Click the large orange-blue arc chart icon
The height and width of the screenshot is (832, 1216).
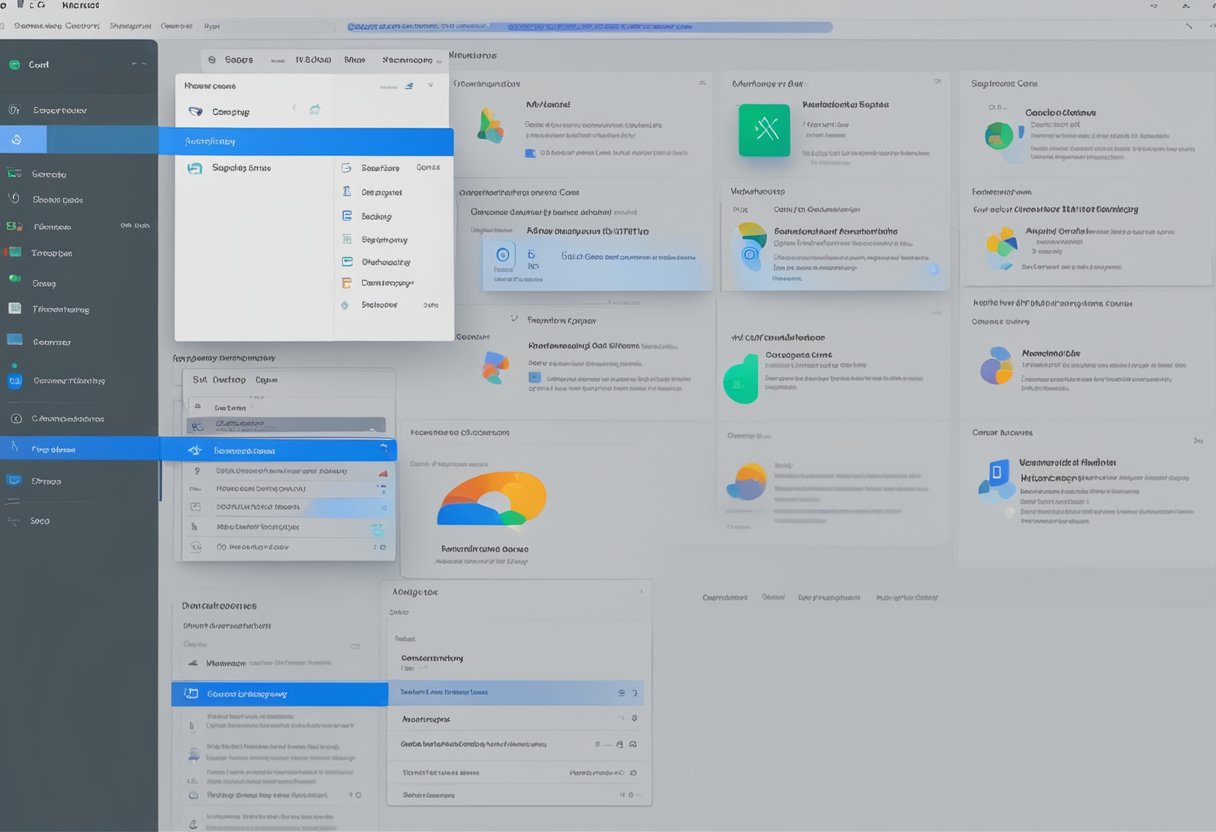tap(491, 498)
